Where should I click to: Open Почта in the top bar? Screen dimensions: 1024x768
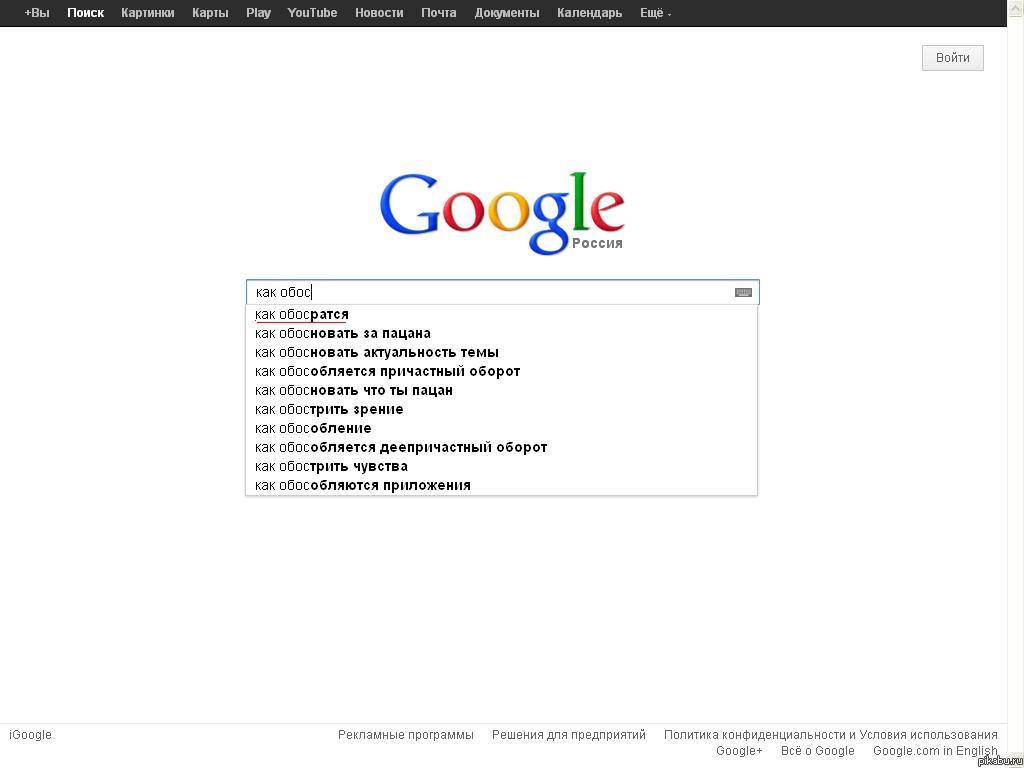click(x=439, y=13)
